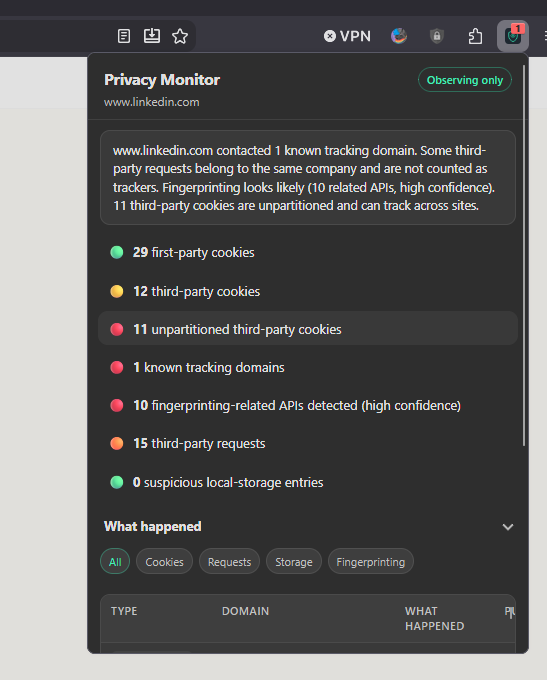Toggle the Privacy Monitor extension icon

(x=513, y=36)
